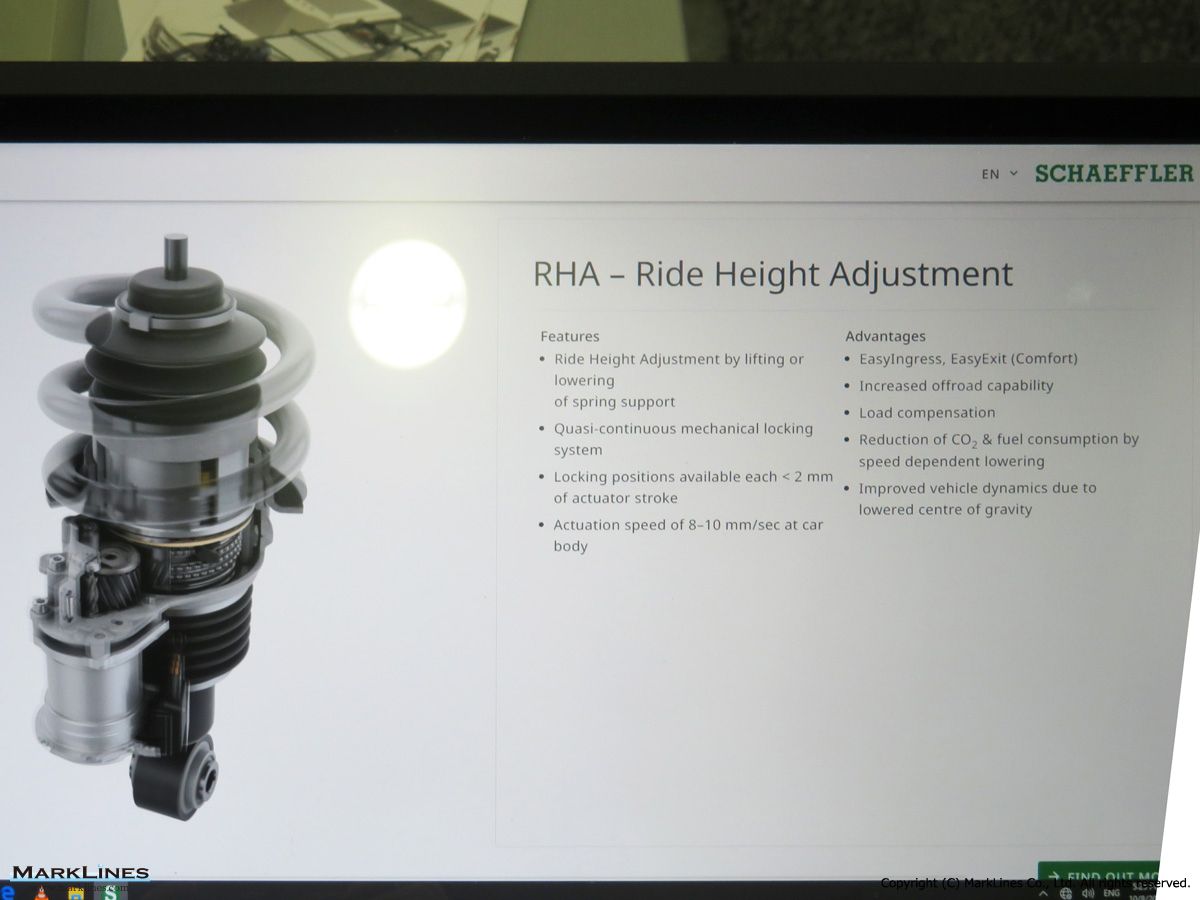Open the yellow app icon in the taskbar
This screenshot has width=1200, height=900.
[x=75, y=892]
